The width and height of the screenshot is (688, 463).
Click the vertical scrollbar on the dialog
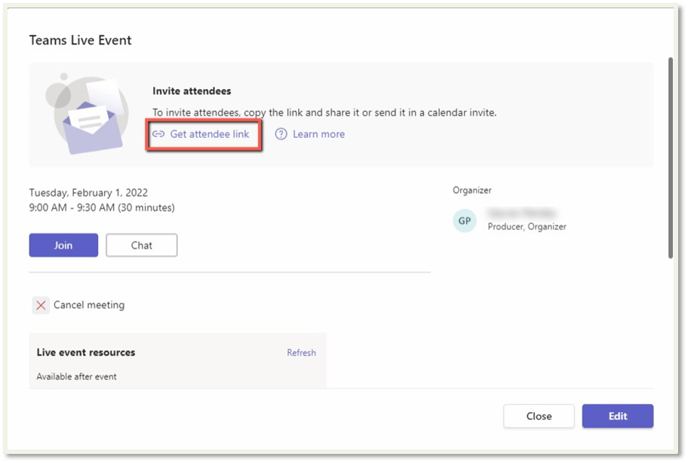[670, 150]
